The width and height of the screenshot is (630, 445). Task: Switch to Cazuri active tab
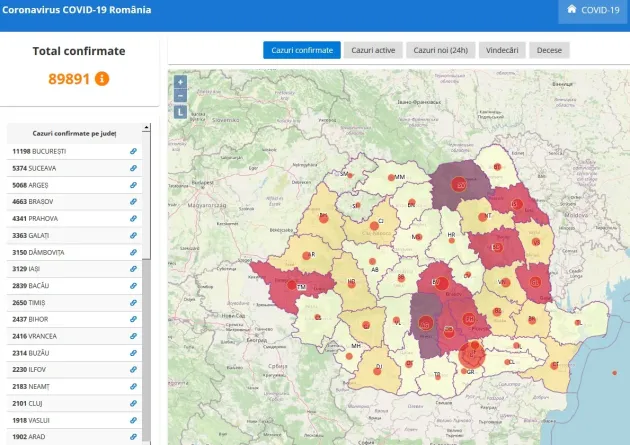(373, 50)
